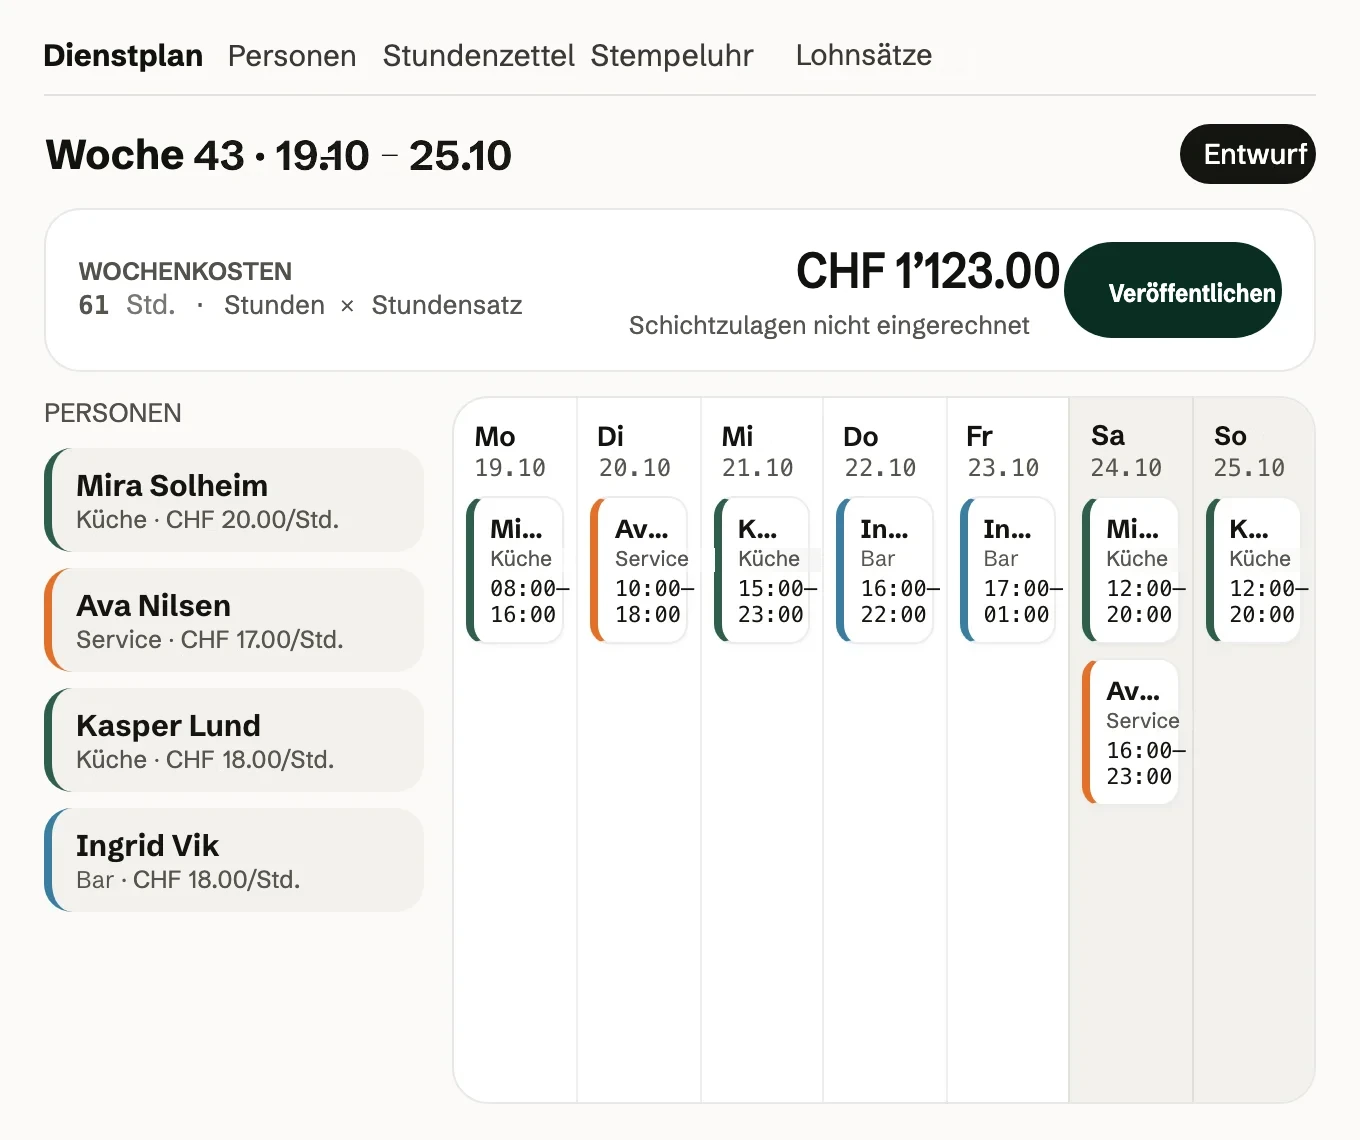The height and width of the screenshot is (1140, 1360).
Task: Switch to the Dienstplan tab
Action: [x=123, y=55]
